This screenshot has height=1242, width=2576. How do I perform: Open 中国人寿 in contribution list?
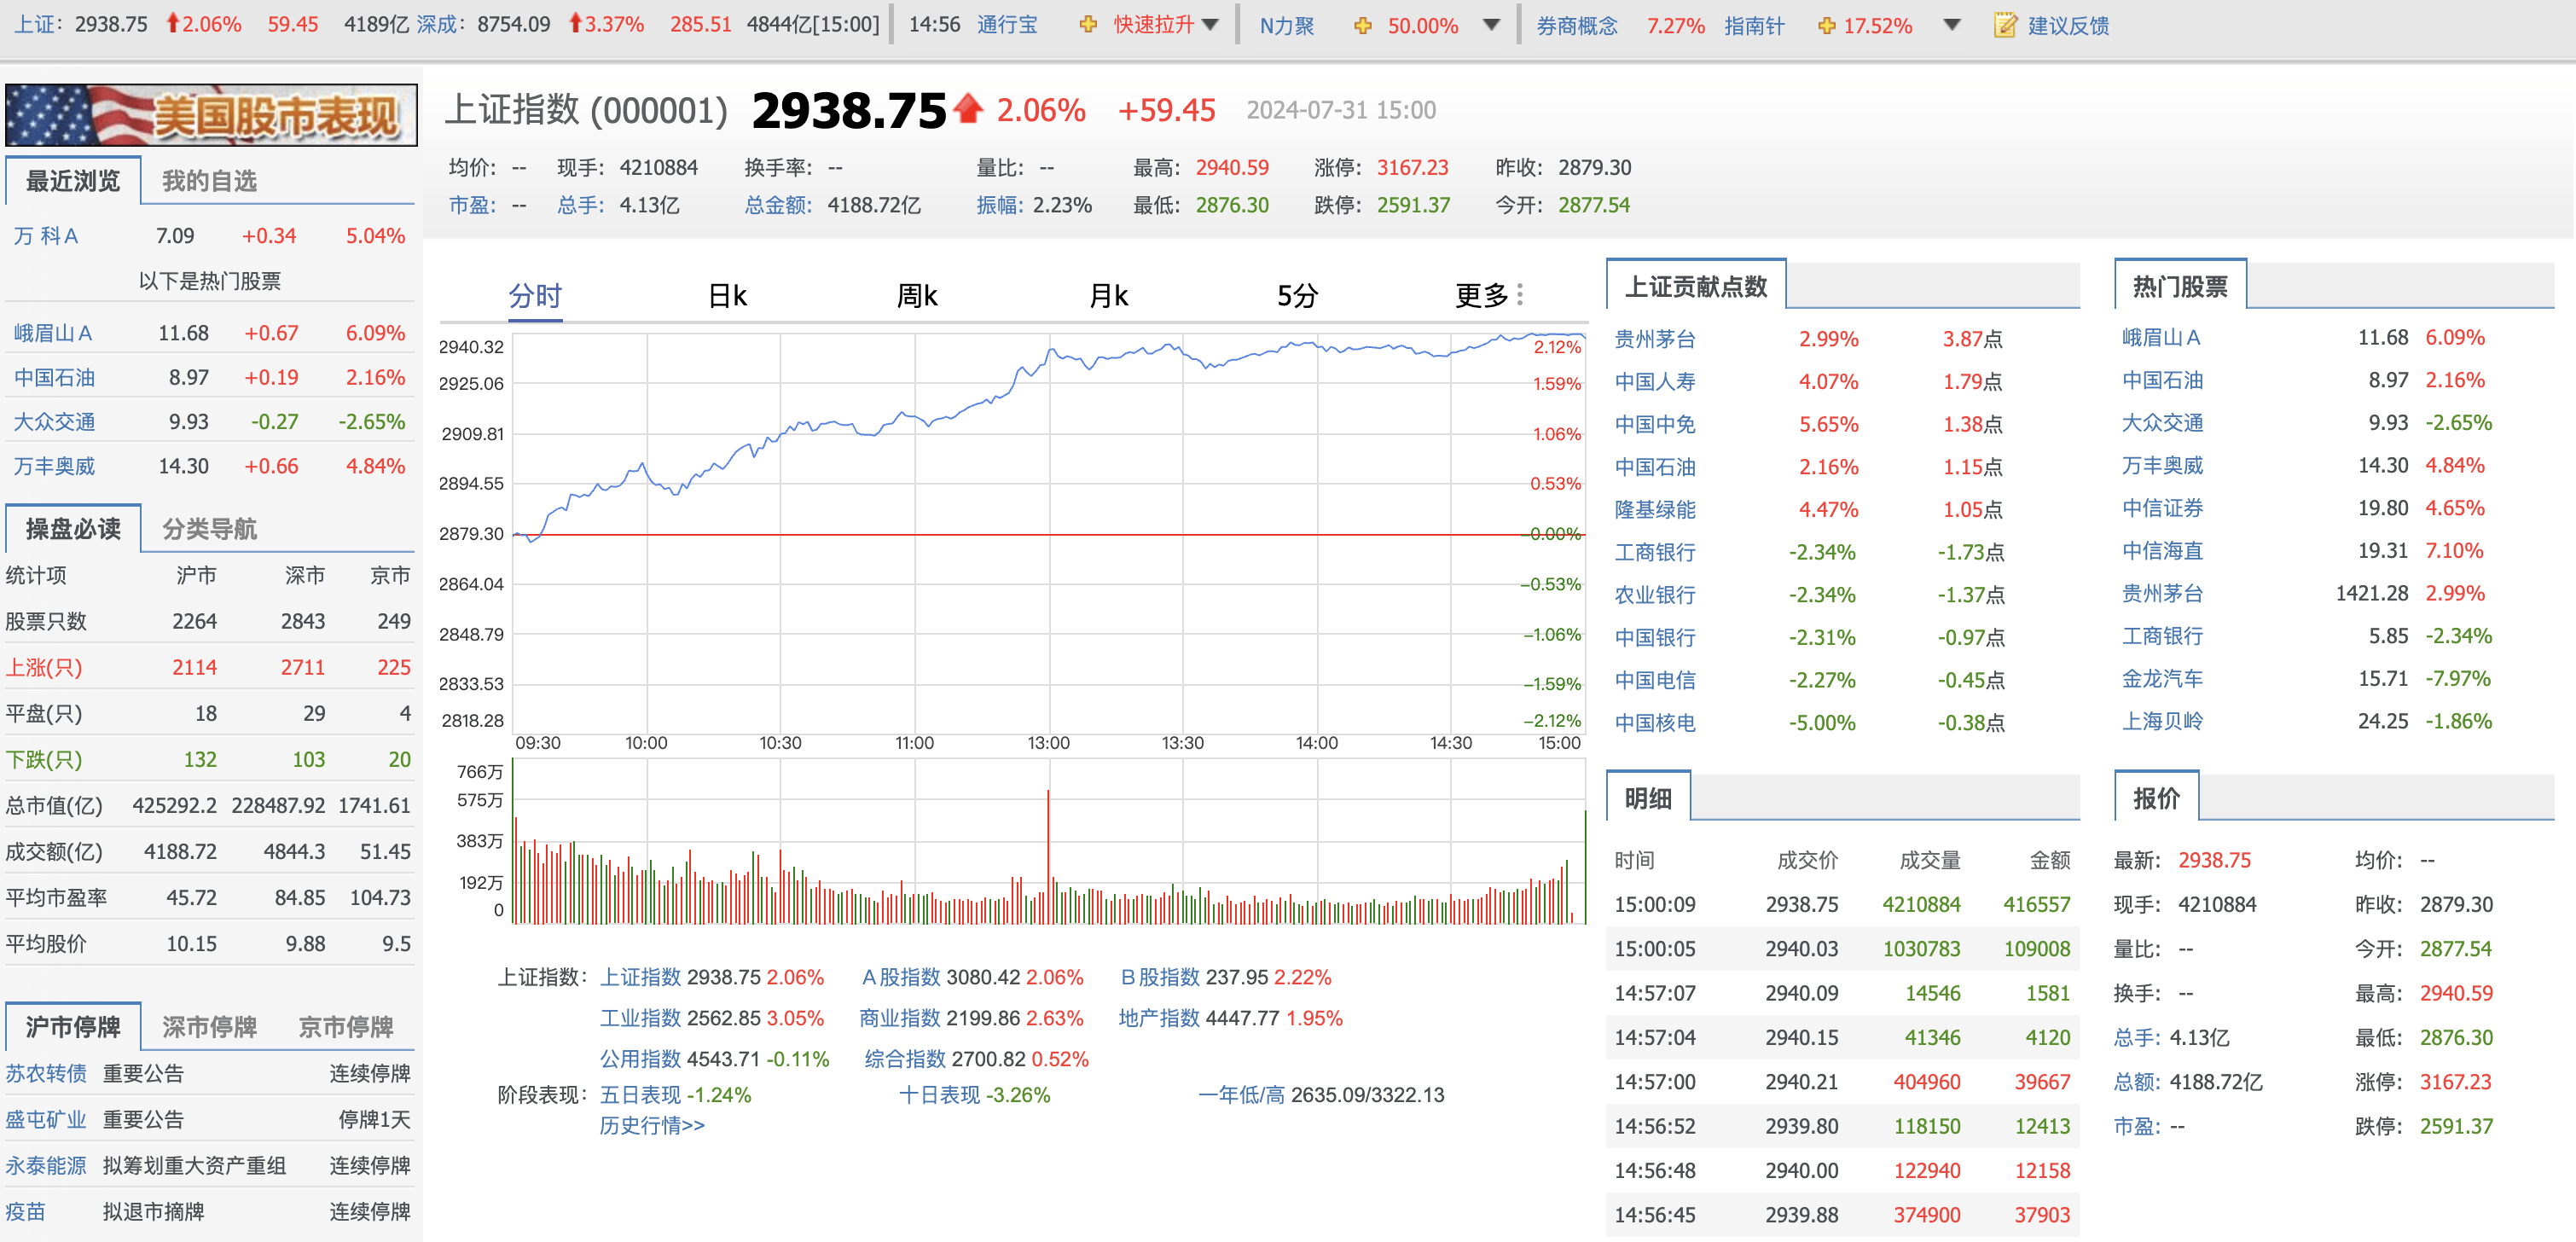coord(1655,382)
